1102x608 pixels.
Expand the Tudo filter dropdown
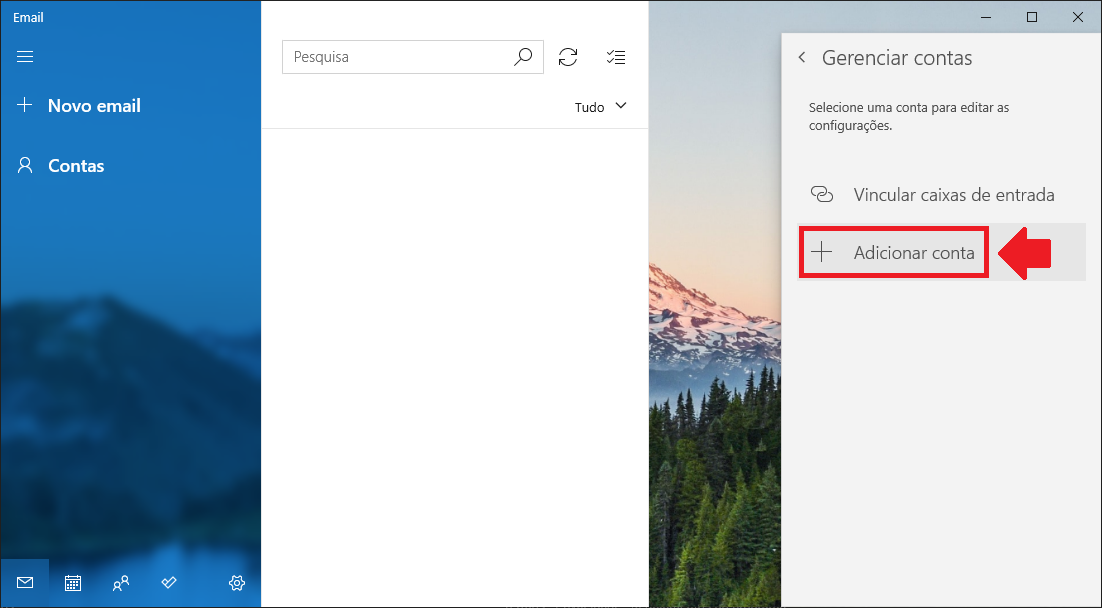click(600, 107)
